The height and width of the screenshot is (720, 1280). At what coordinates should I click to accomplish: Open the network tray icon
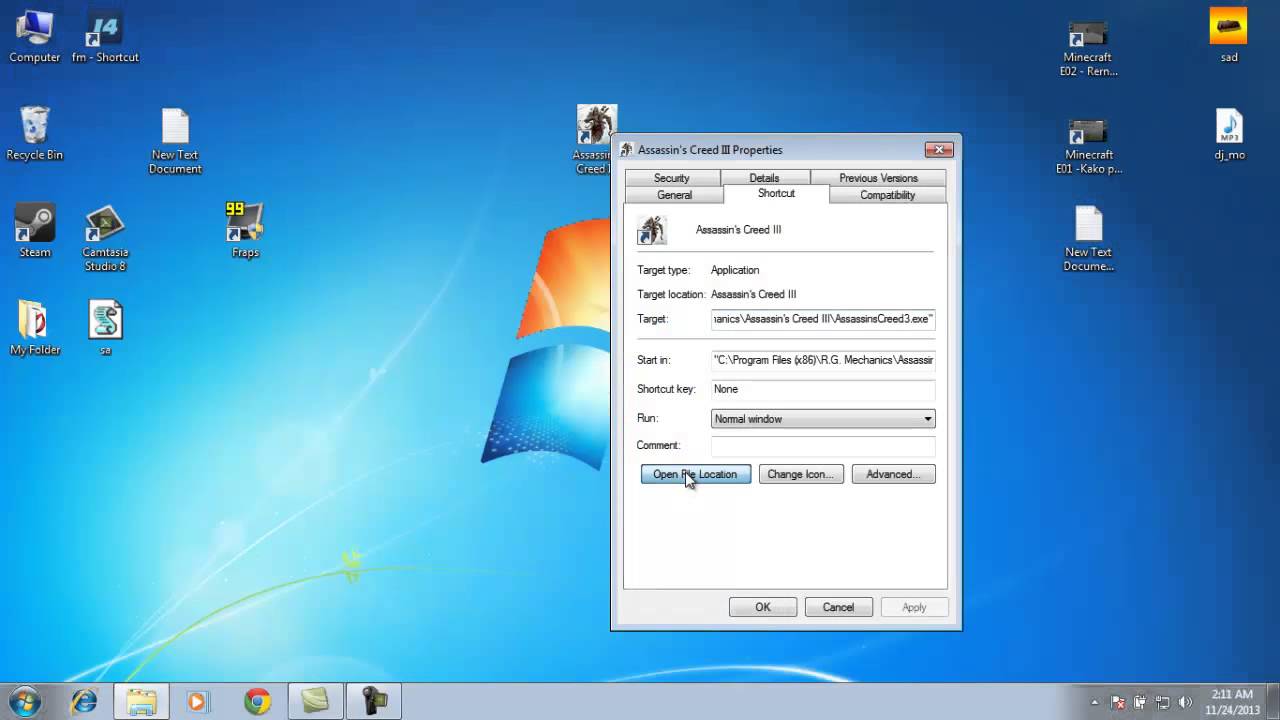[1163, 702]
